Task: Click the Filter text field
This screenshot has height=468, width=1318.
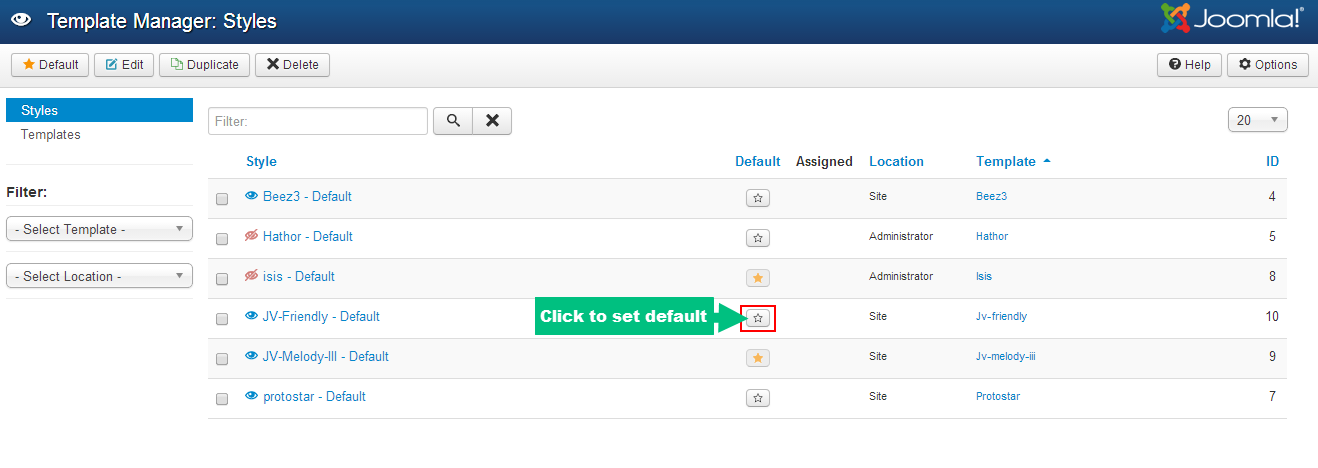Action: click(x=318, y=121)
